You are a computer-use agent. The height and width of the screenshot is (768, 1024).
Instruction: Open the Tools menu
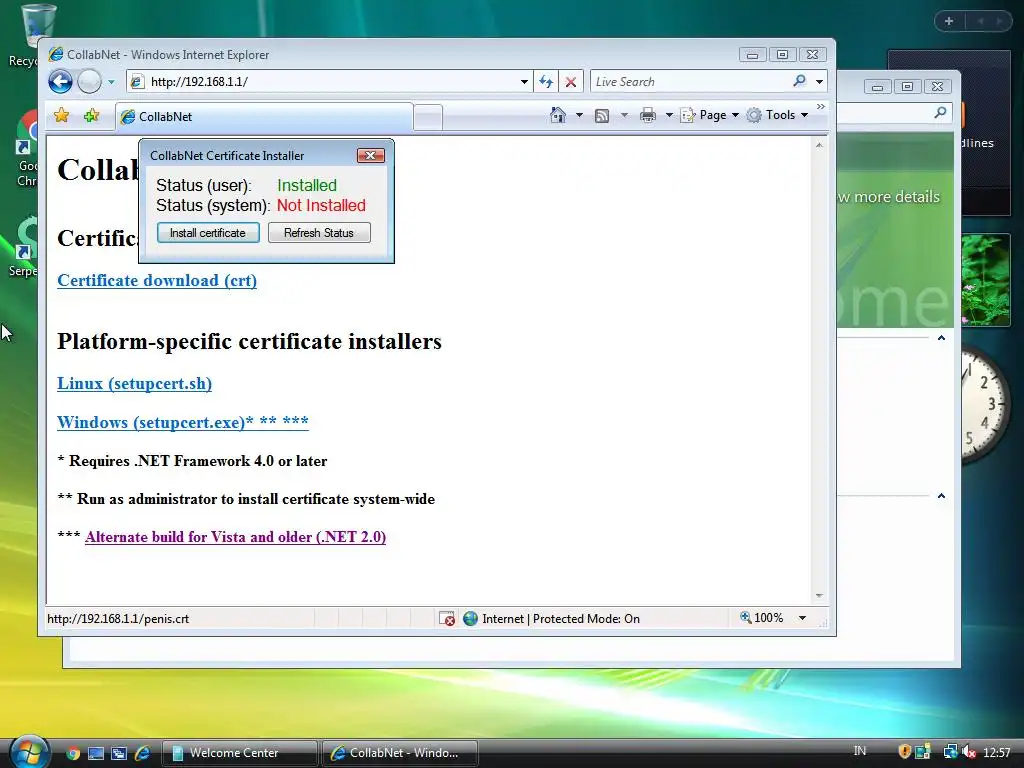coord(778,115)
